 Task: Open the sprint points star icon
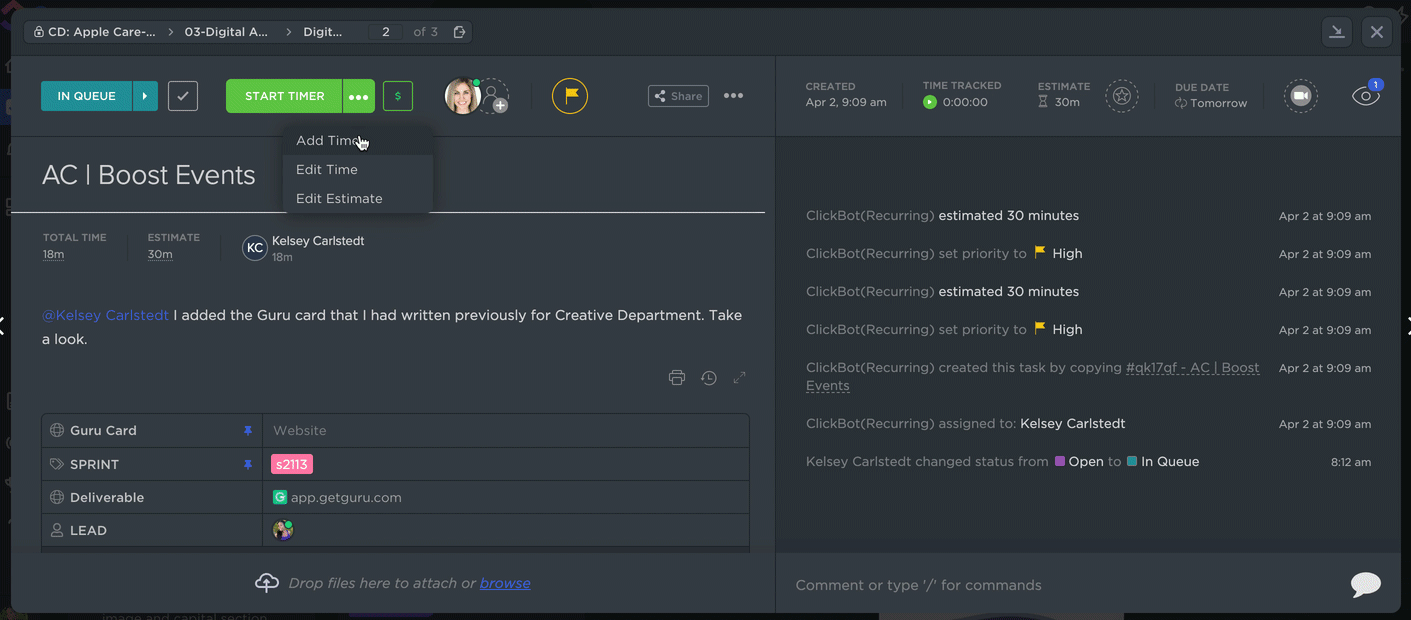point(1122,96)
